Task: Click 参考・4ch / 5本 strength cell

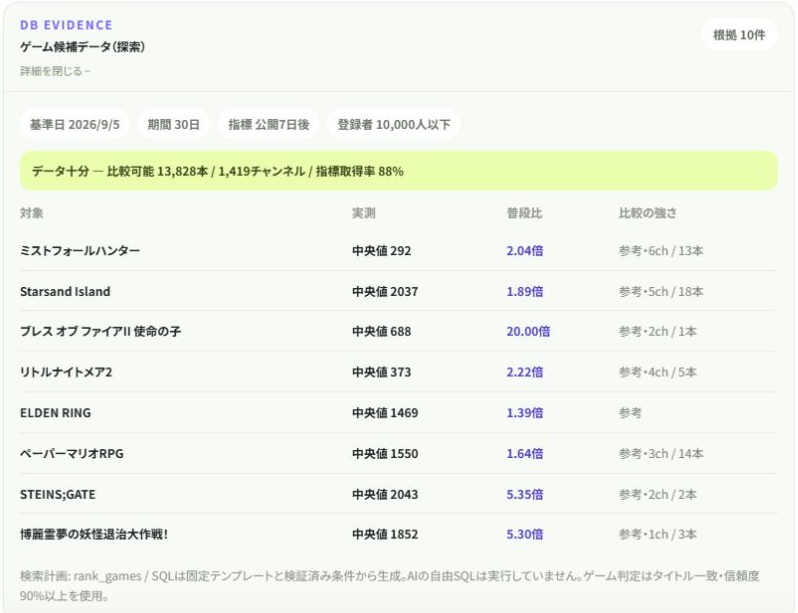Action: [658, 372]
